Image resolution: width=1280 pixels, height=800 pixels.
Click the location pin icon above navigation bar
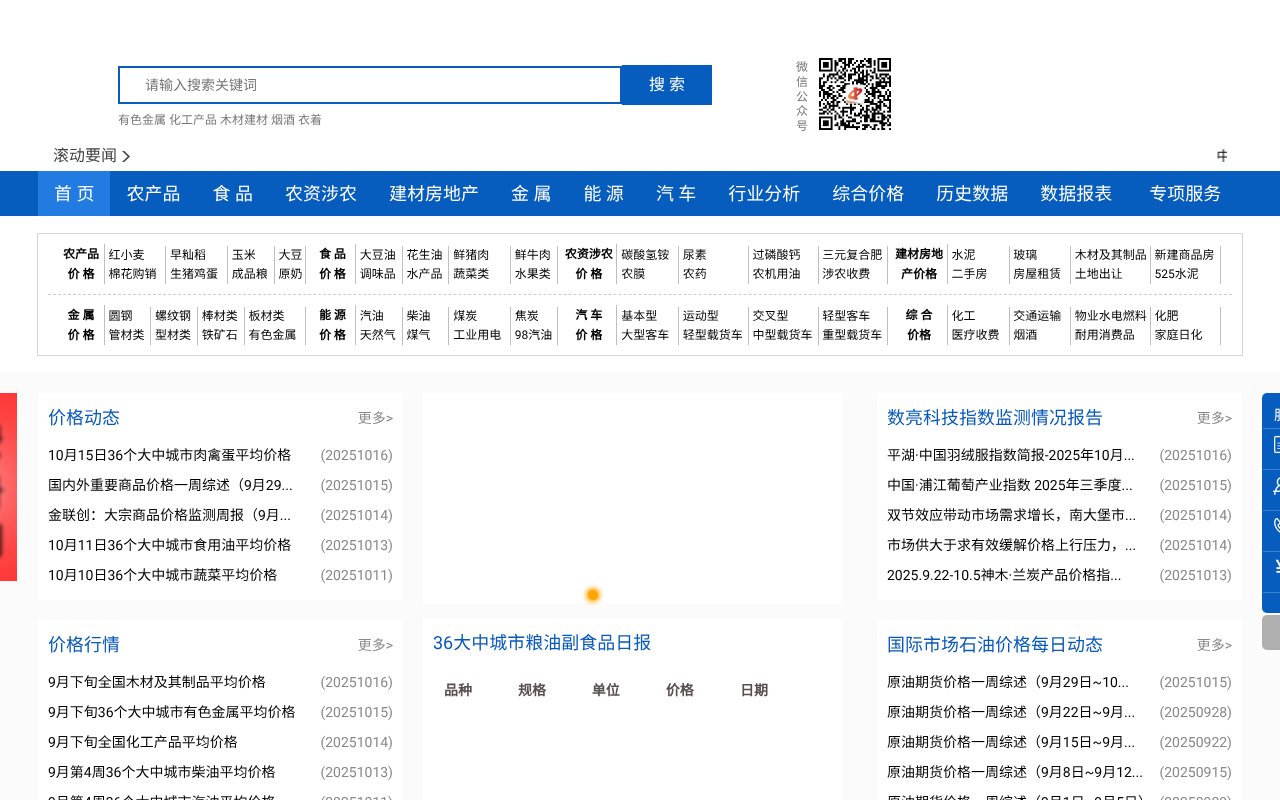click(1221, 156)
